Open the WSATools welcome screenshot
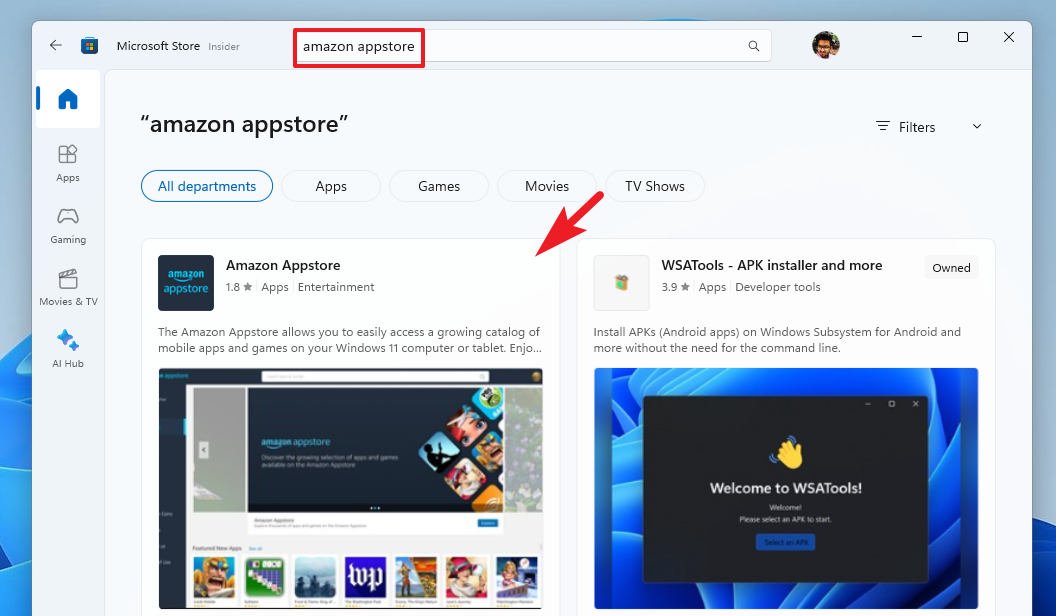 (786, 488)
